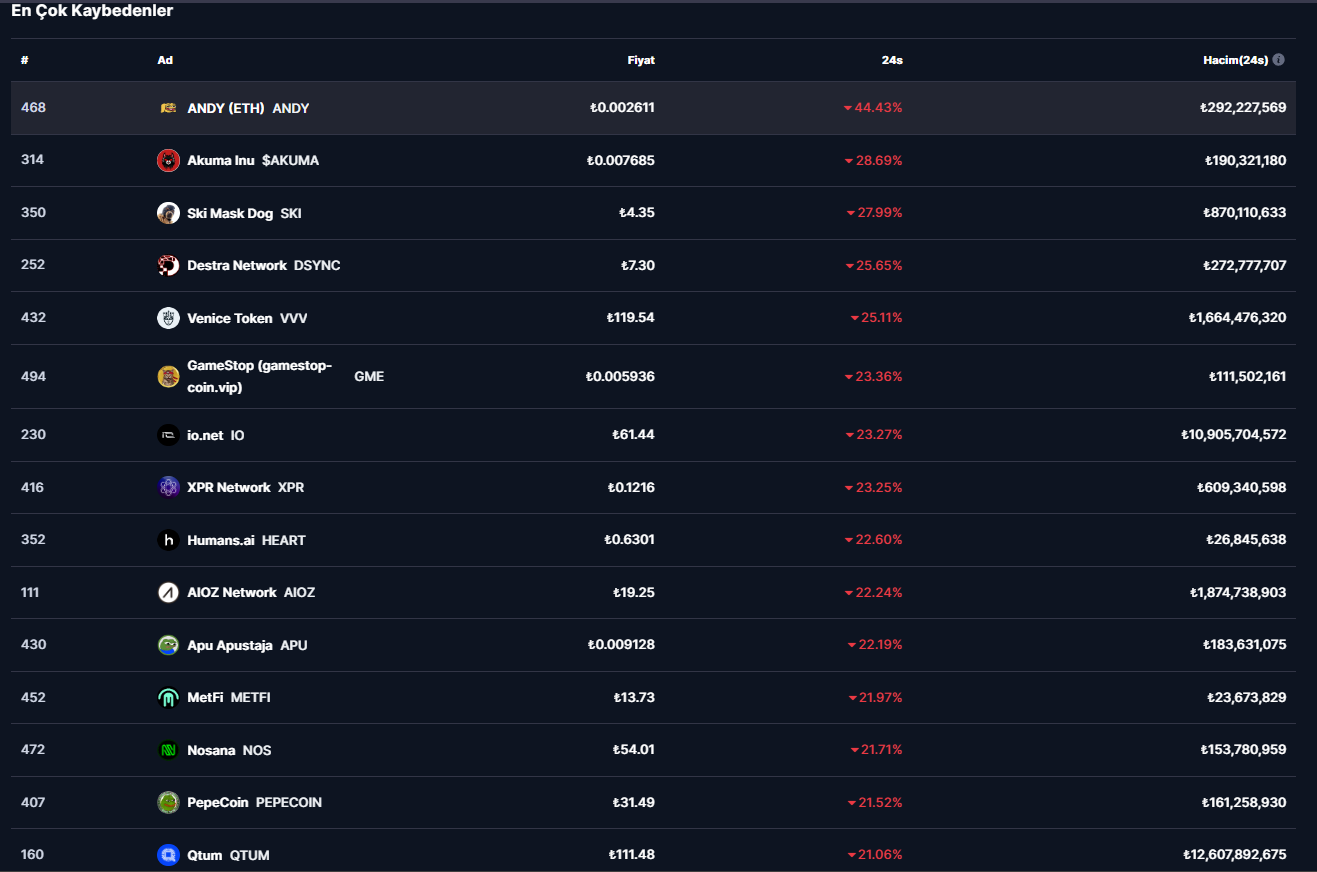The width and height of the screenshot is (1317, 872).
Task: Sort by the Hacim(24s) column header
Action: point(1234,60)
